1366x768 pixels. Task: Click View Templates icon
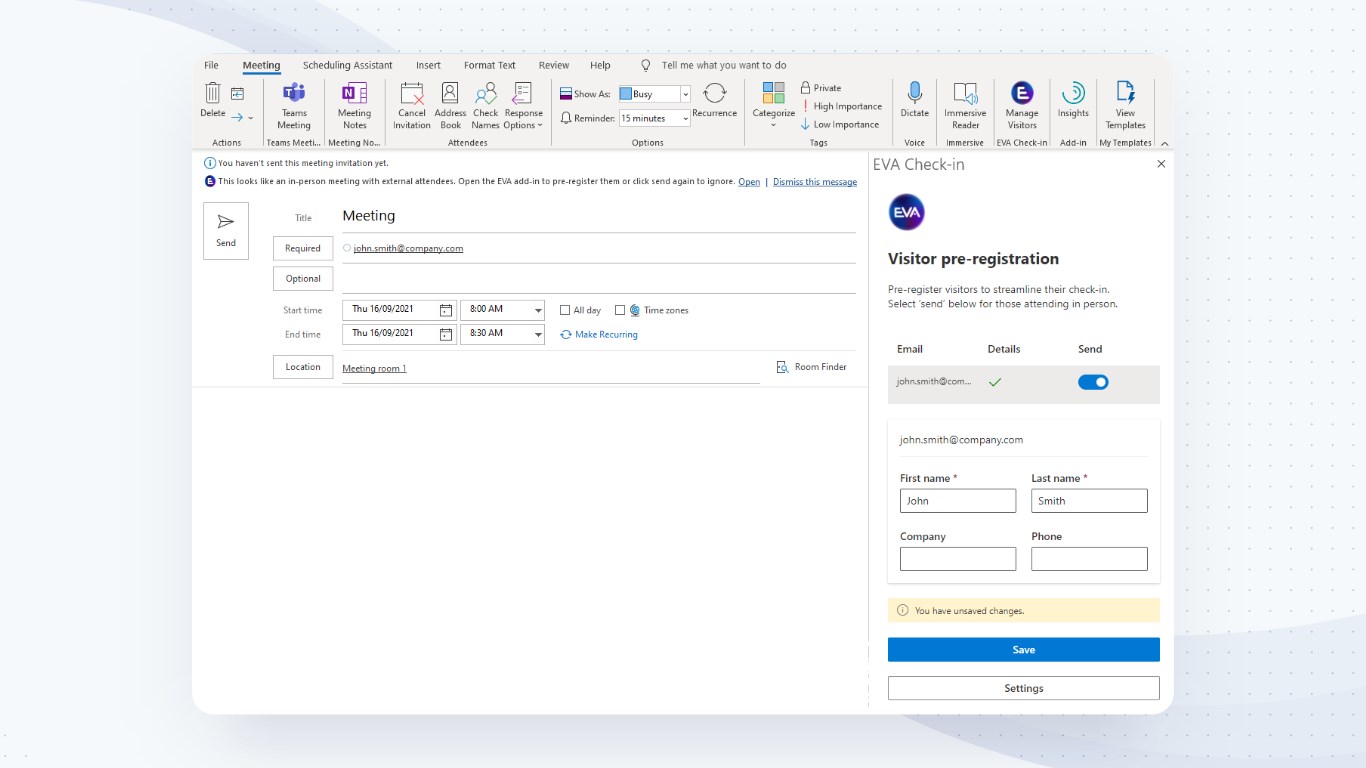click(1125, 93)
